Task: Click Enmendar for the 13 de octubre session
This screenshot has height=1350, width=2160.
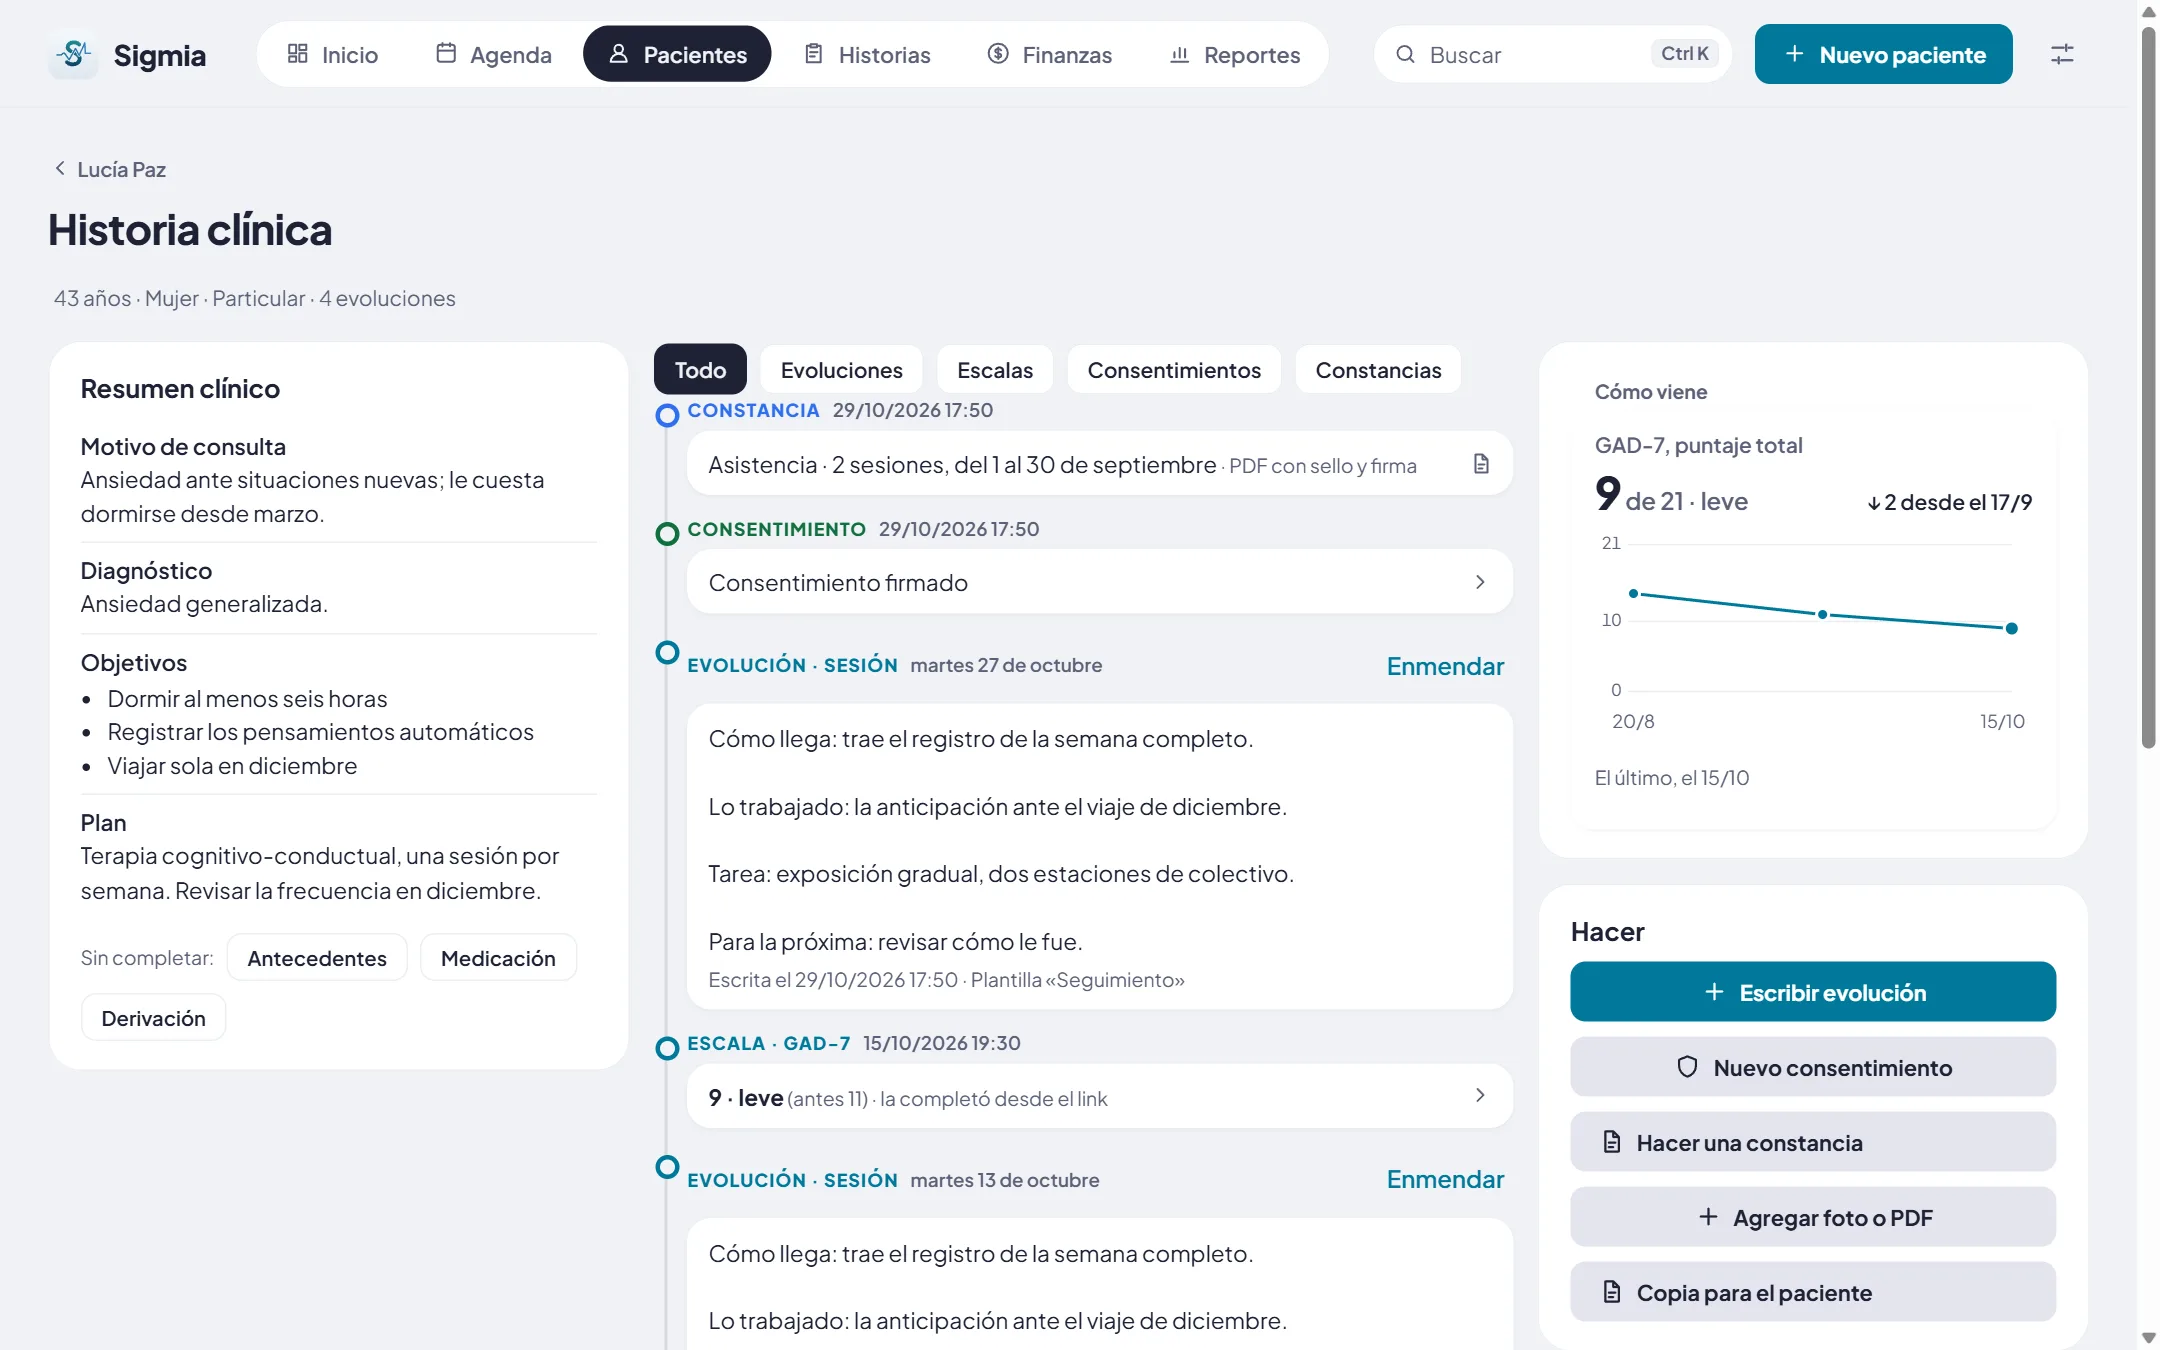Action: click(x=1445, y=1179)
